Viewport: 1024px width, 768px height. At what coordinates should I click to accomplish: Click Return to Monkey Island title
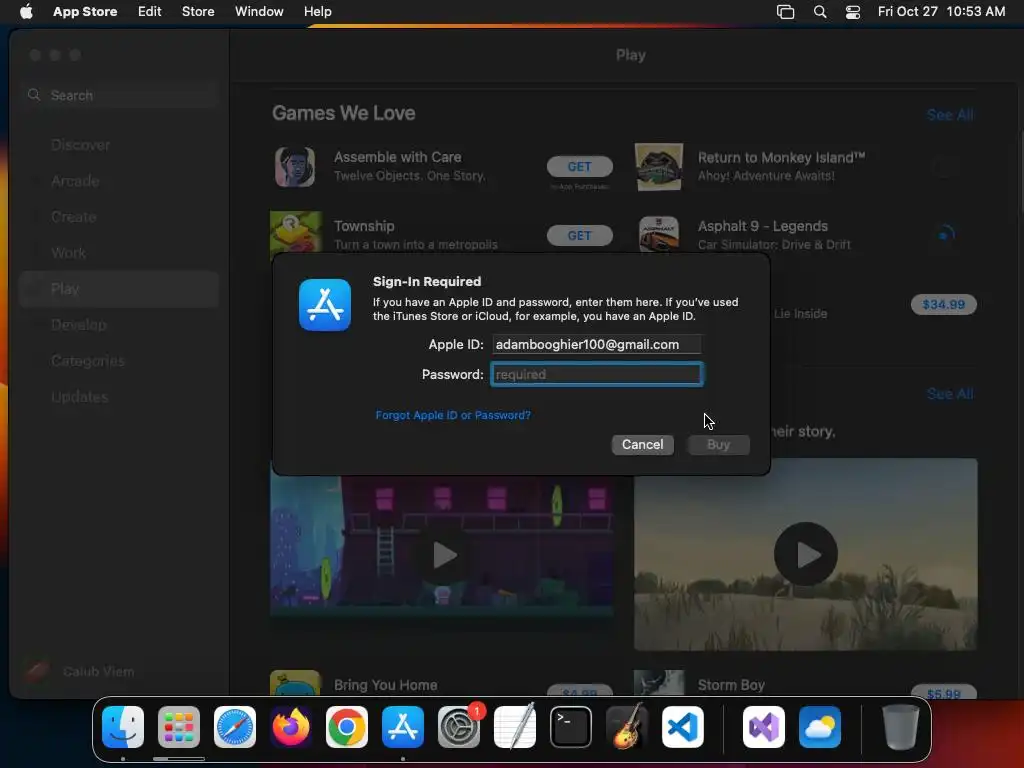point(781,157)
